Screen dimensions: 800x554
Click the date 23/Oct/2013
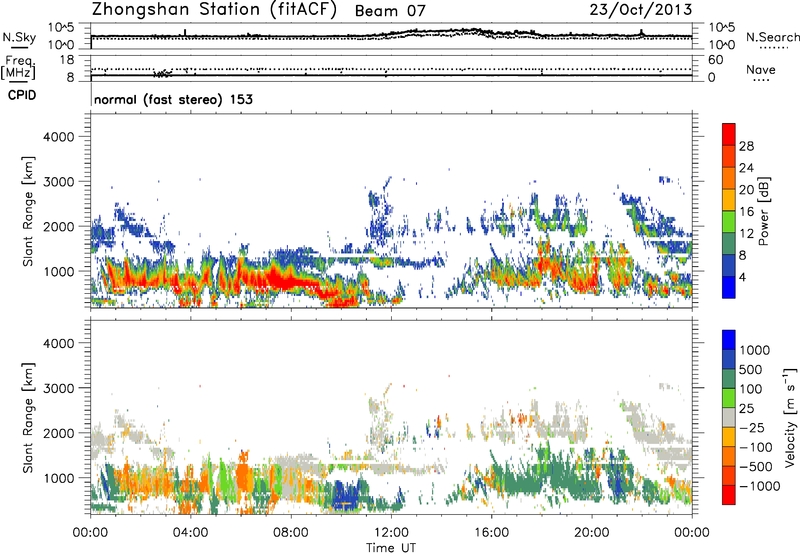point(641,10)
